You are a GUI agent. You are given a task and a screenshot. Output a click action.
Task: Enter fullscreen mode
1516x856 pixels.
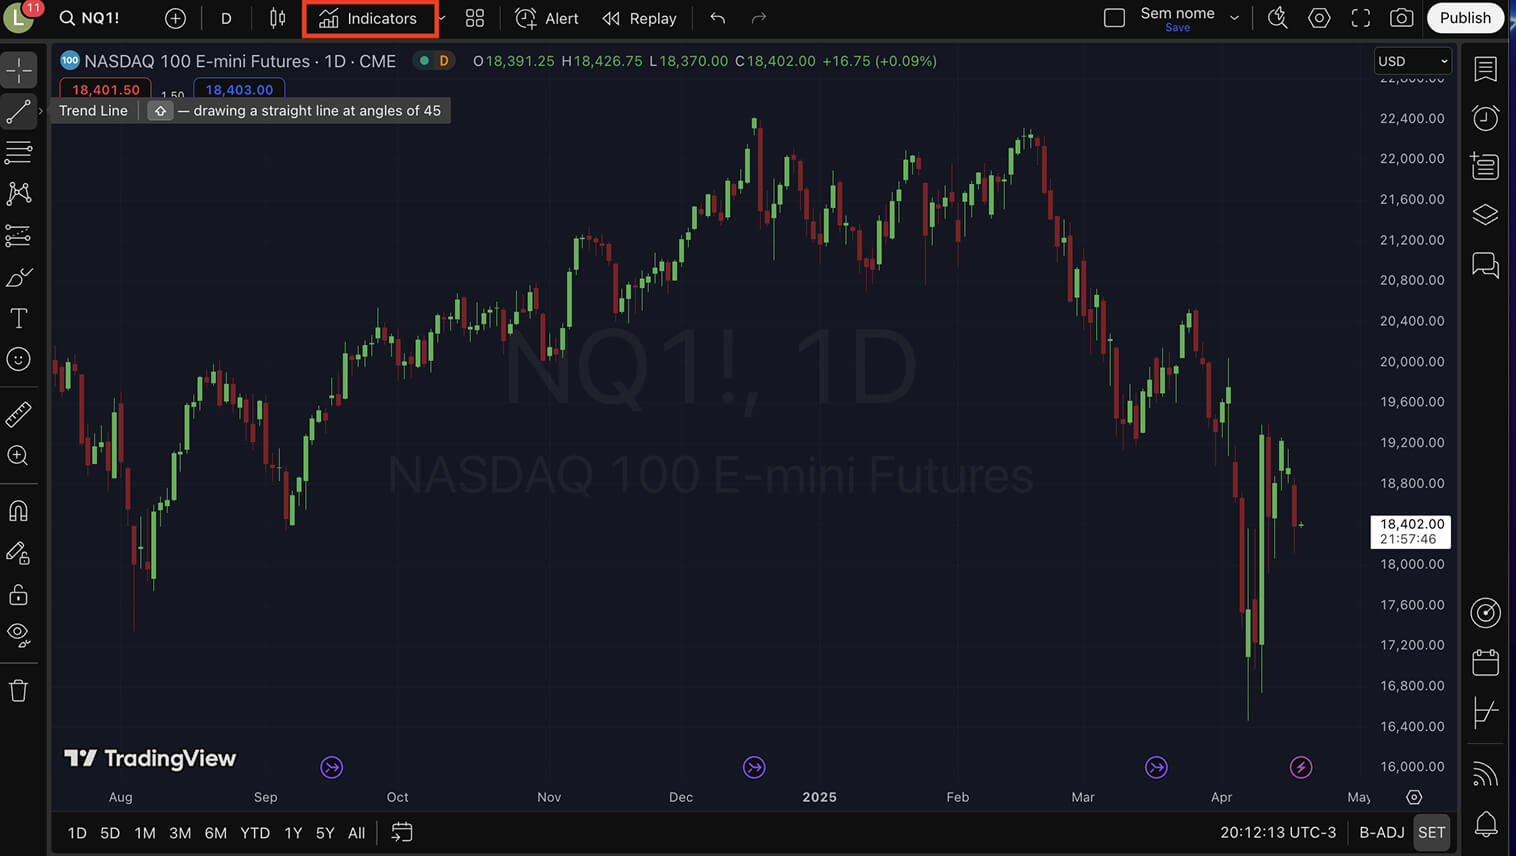(x=1361, y=18)
